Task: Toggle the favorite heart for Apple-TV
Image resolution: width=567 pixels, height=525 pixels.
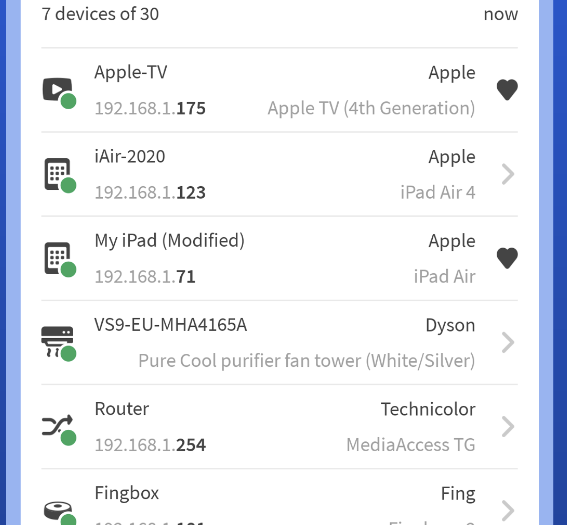Action: [507, 90]
